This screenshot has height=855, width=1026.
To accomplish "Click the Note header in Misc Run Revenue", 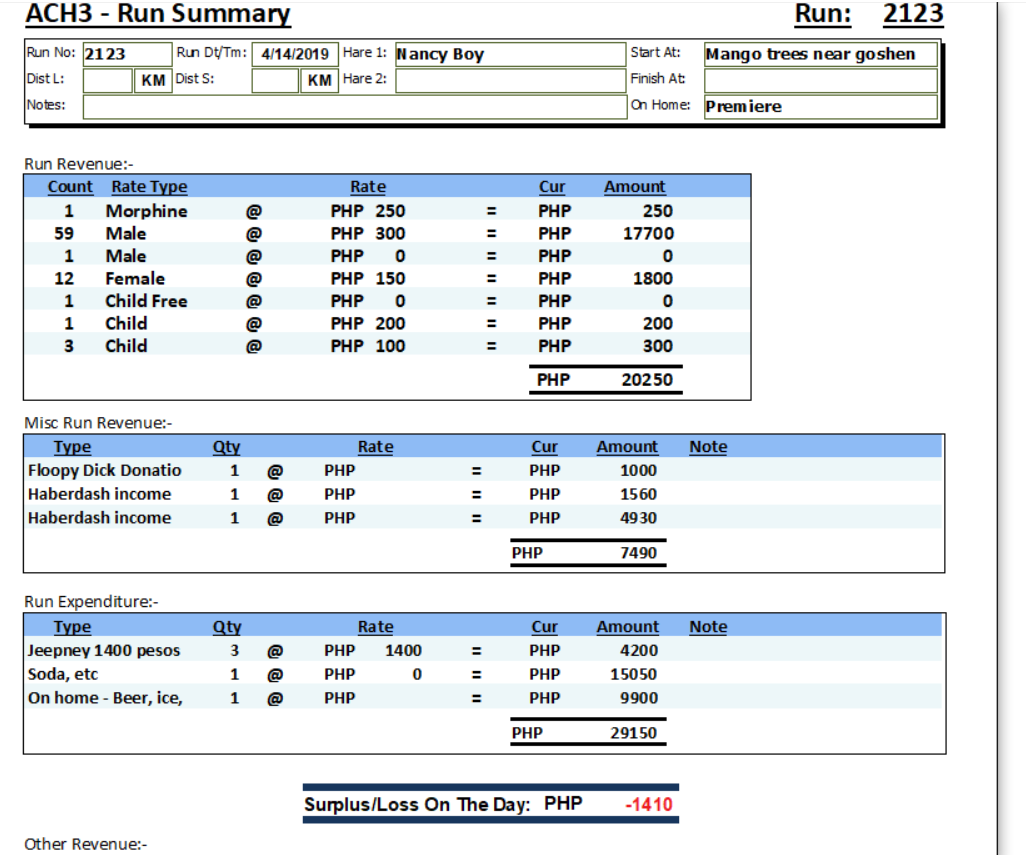I will pos(708,447).
